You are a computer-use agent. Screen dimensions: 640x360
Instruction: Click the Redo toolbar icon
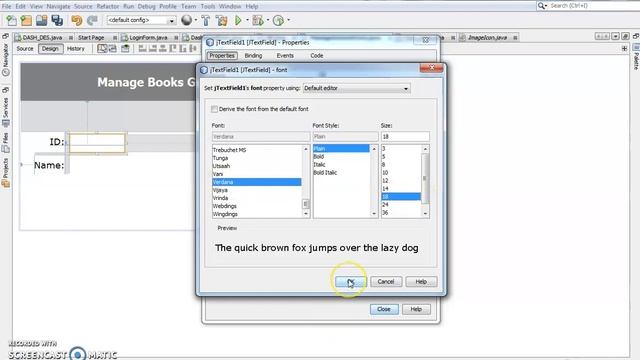[92, 20]
